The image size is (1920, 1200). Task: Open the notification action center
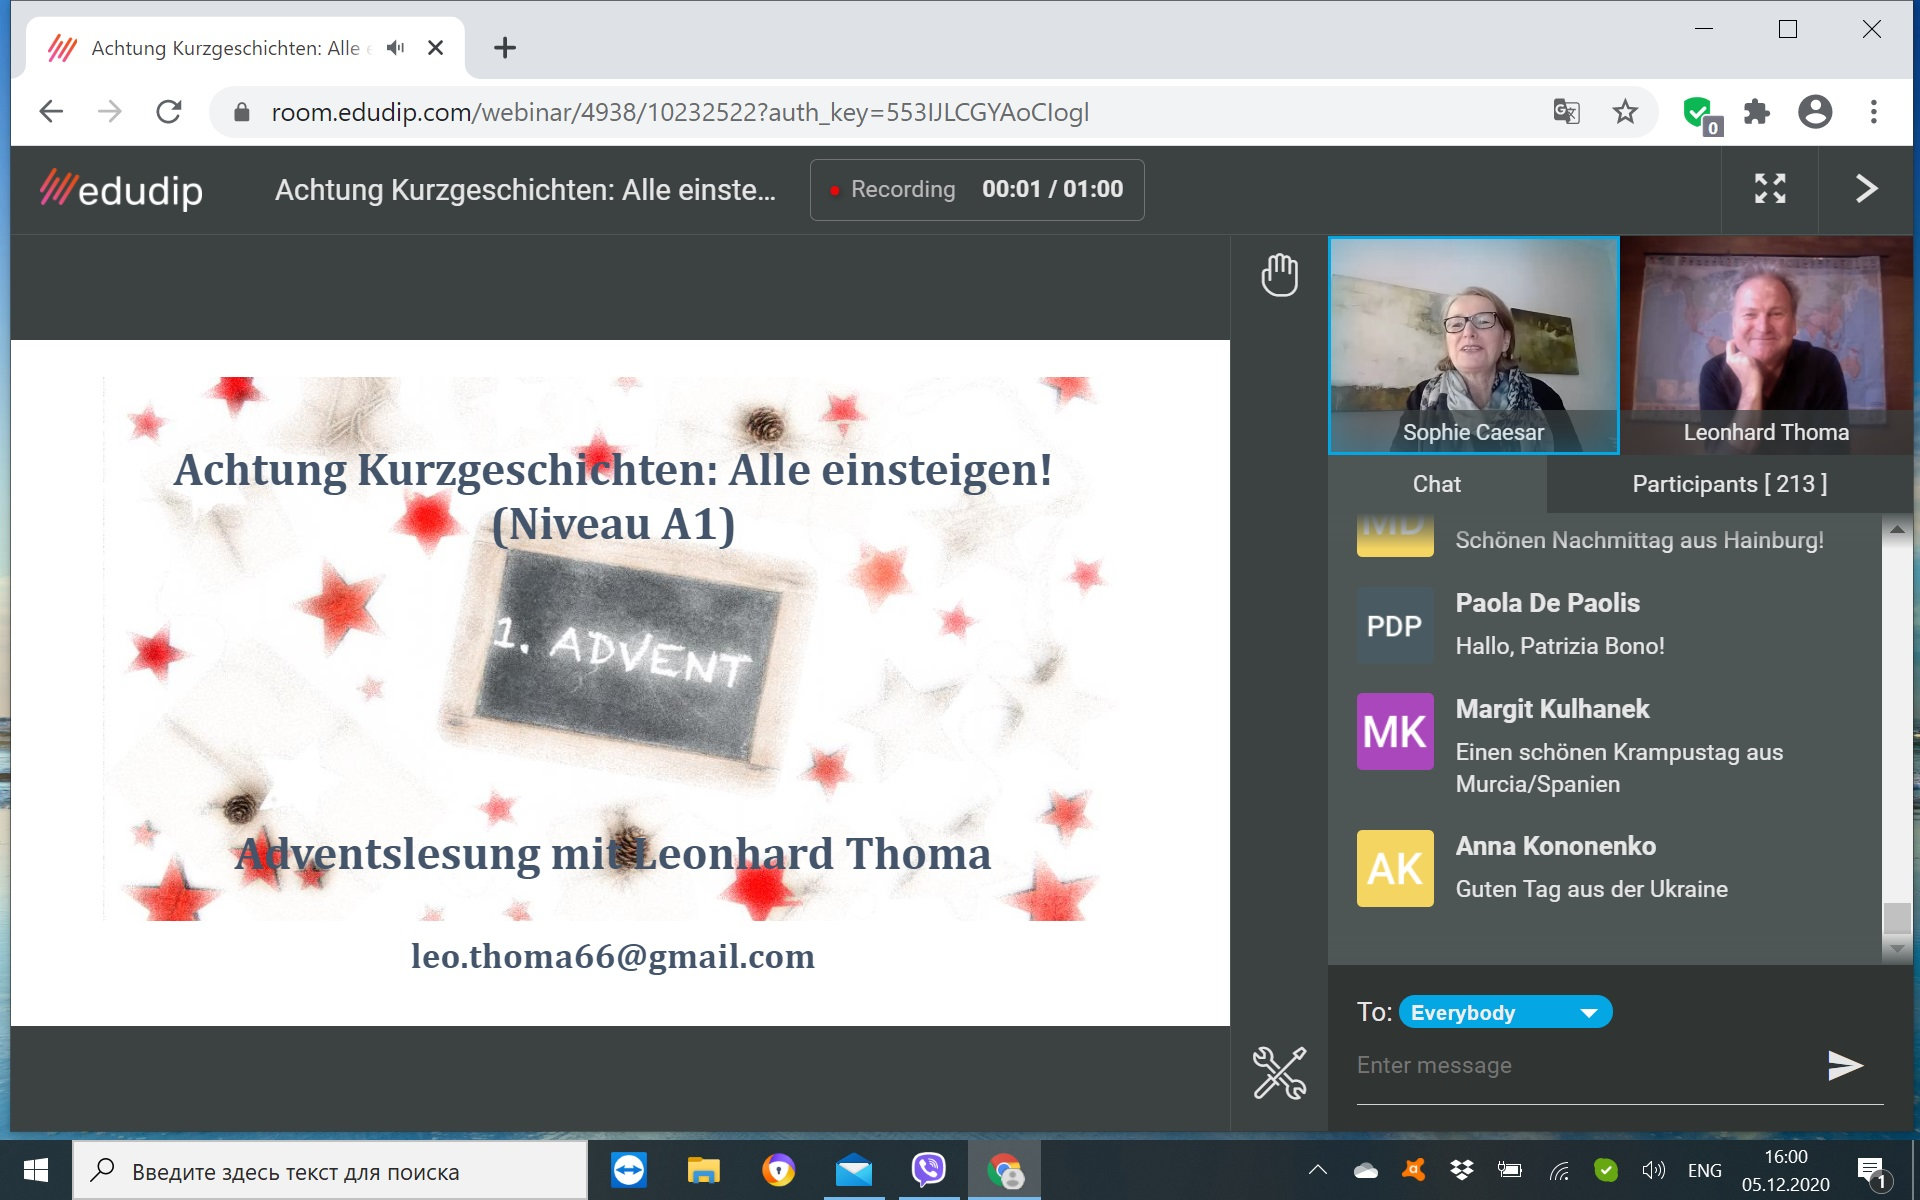click(x=1871, y=1171)
